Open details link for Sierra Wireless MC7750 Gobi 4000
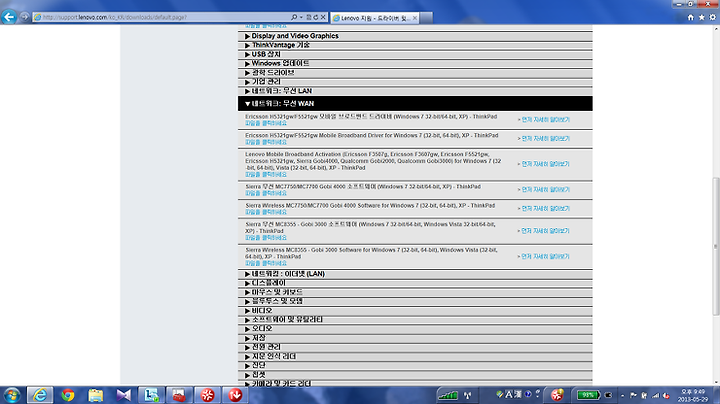Image resolution: width=720 pixels, height=404 pixels. [545, 208]
